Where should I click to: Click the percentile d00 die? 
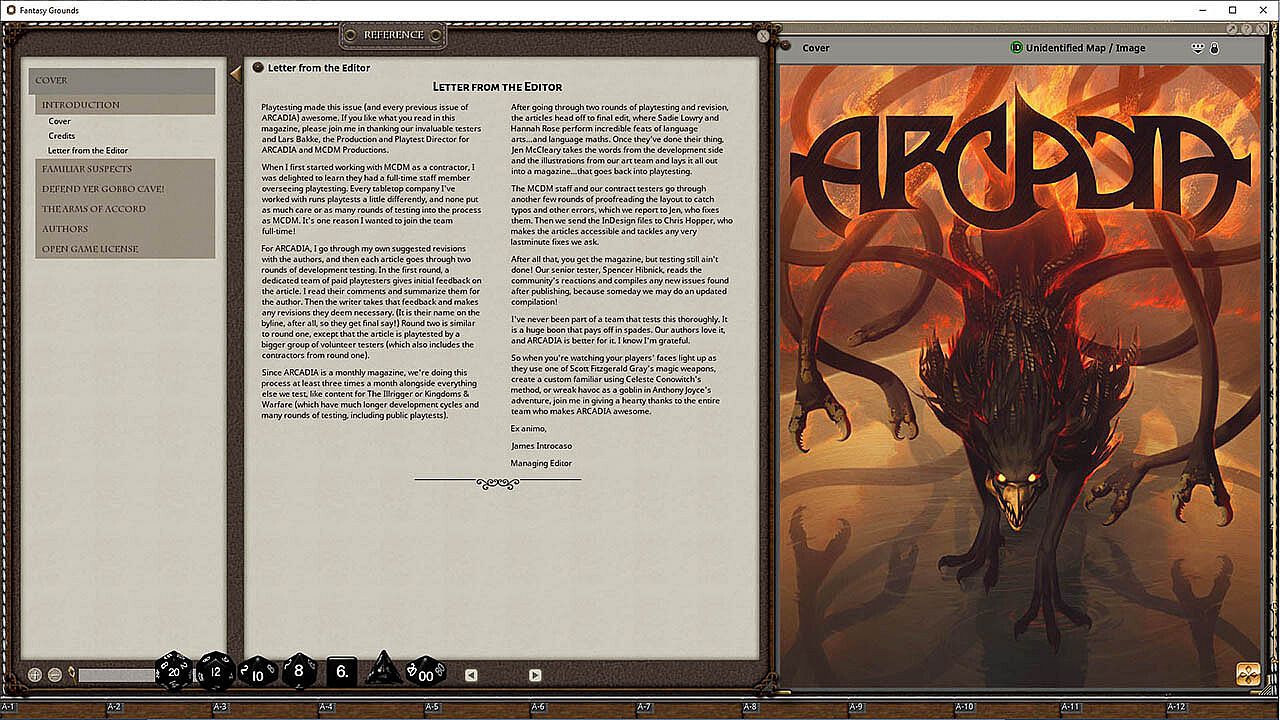click(x=425, y=671)
